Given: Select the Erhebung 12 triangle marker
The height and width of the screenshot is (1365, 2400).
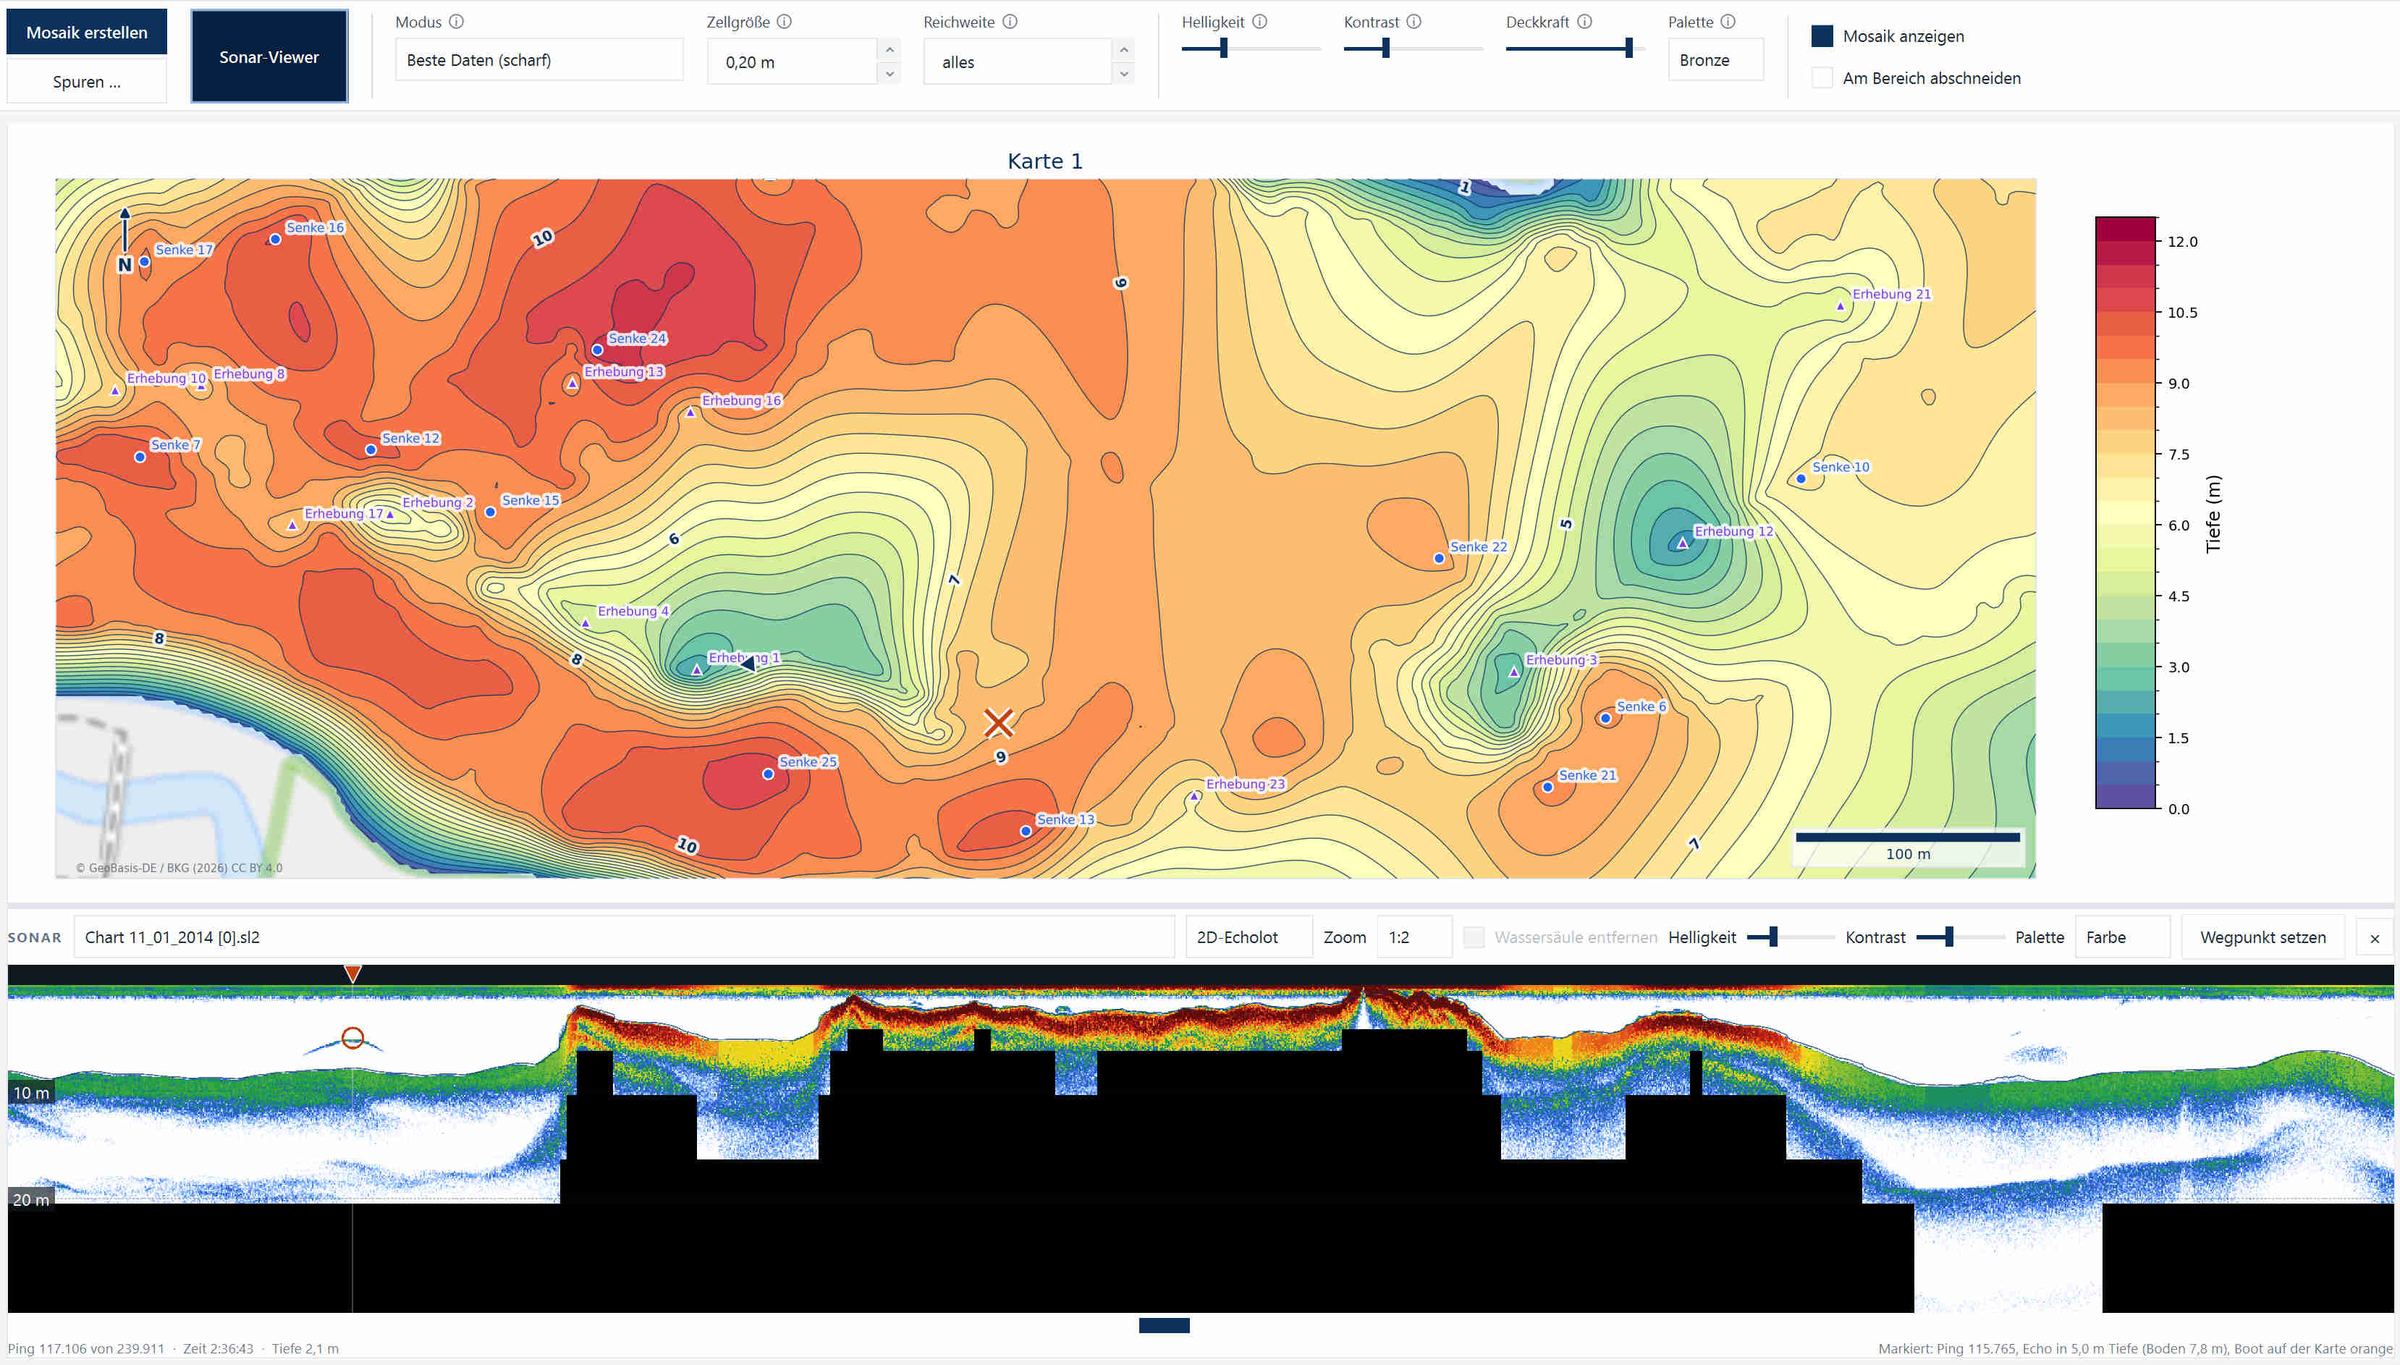Looking at the screenshot, I should (1683, 543).
